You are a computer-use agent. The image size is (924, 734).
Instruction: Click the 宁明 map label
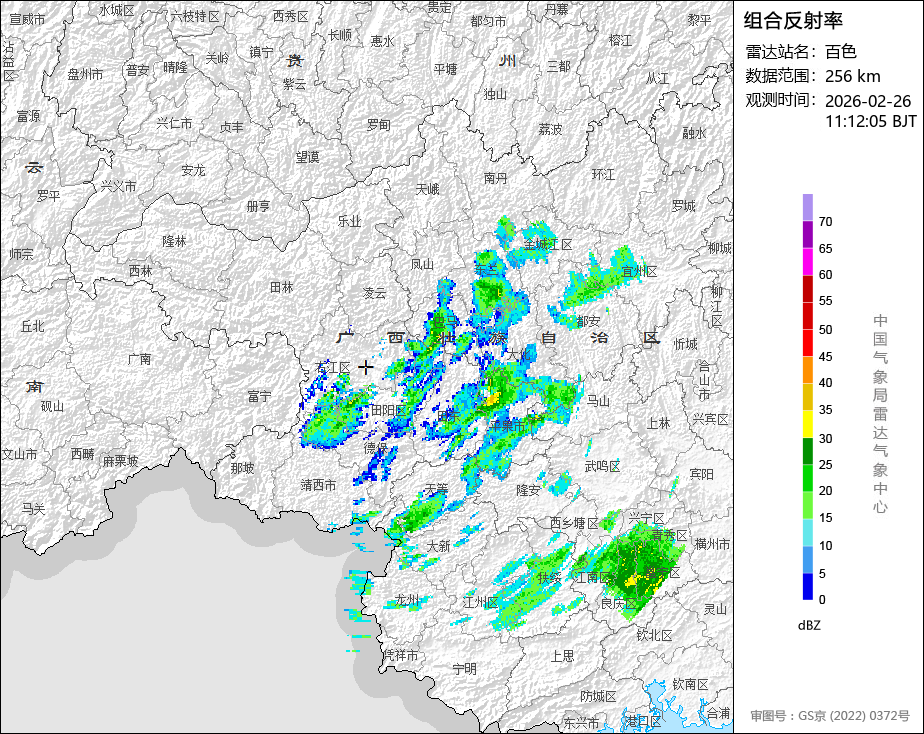tap(464, 669)
